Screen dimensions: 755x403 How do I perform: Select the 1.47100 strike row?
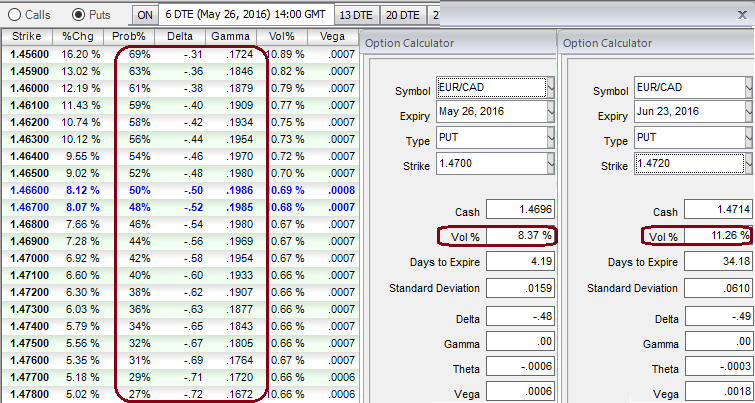(180, 275)
